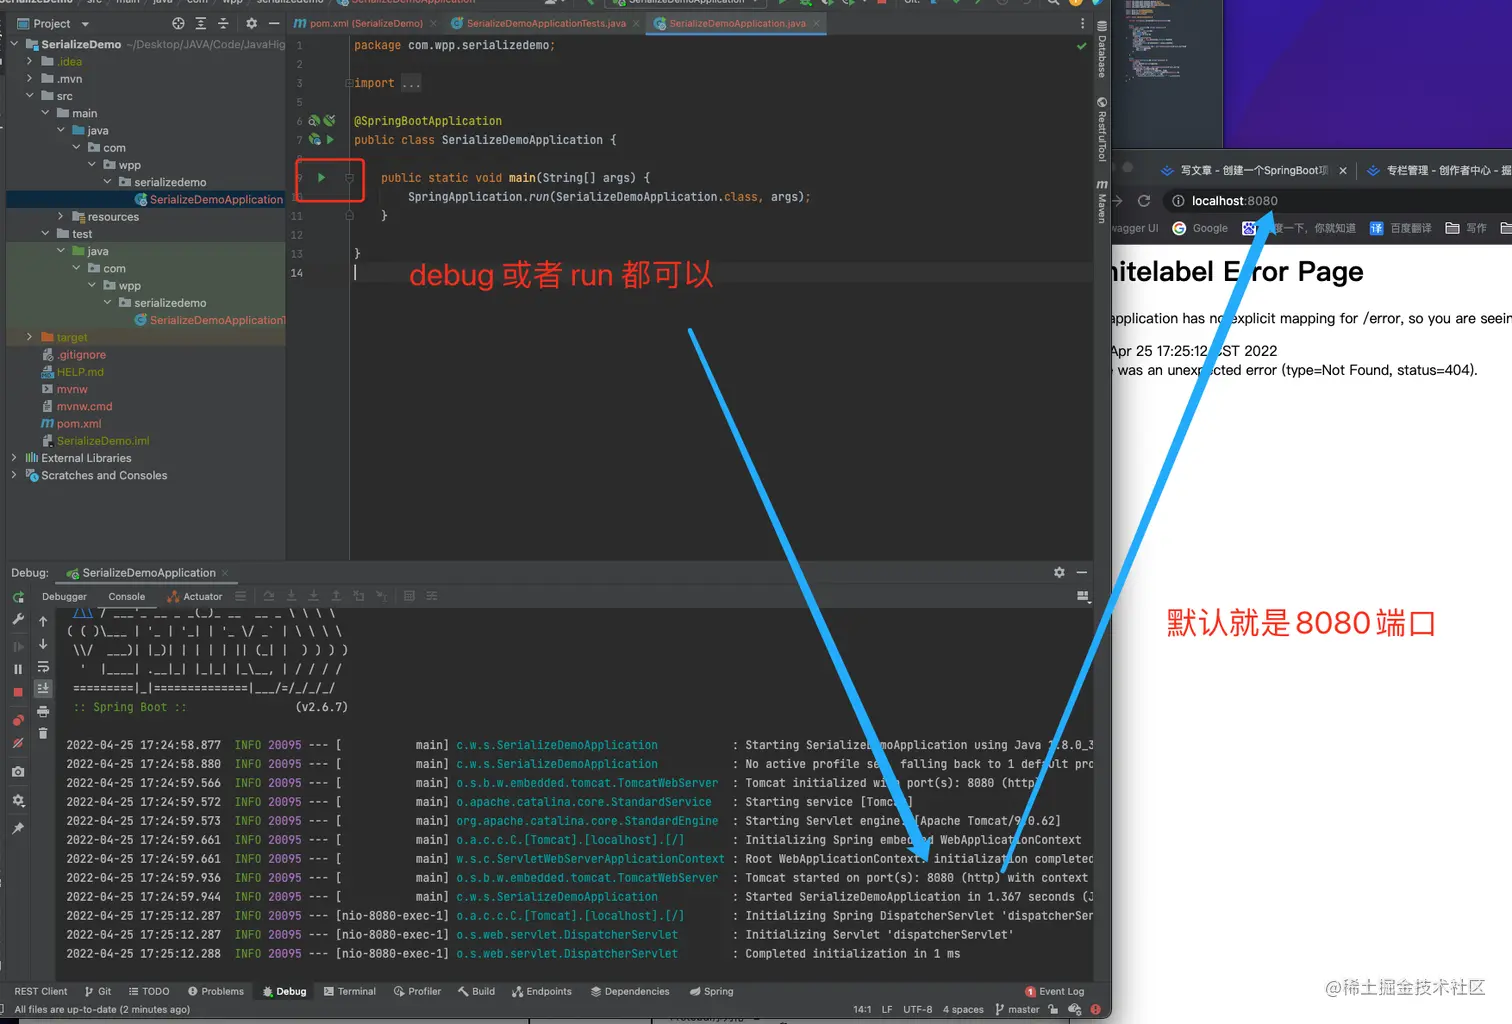Open Event Log notifications
Viewport: 1512px width, 1024px height.
coord(1054,991)
